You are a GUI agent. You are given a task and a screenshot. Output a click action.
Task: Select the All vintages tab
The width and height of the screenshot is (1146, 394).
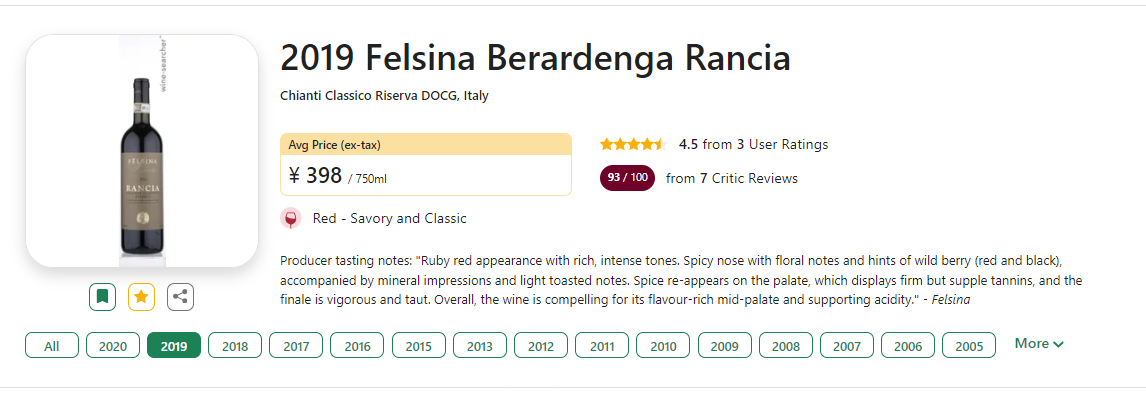click(52, 346)
